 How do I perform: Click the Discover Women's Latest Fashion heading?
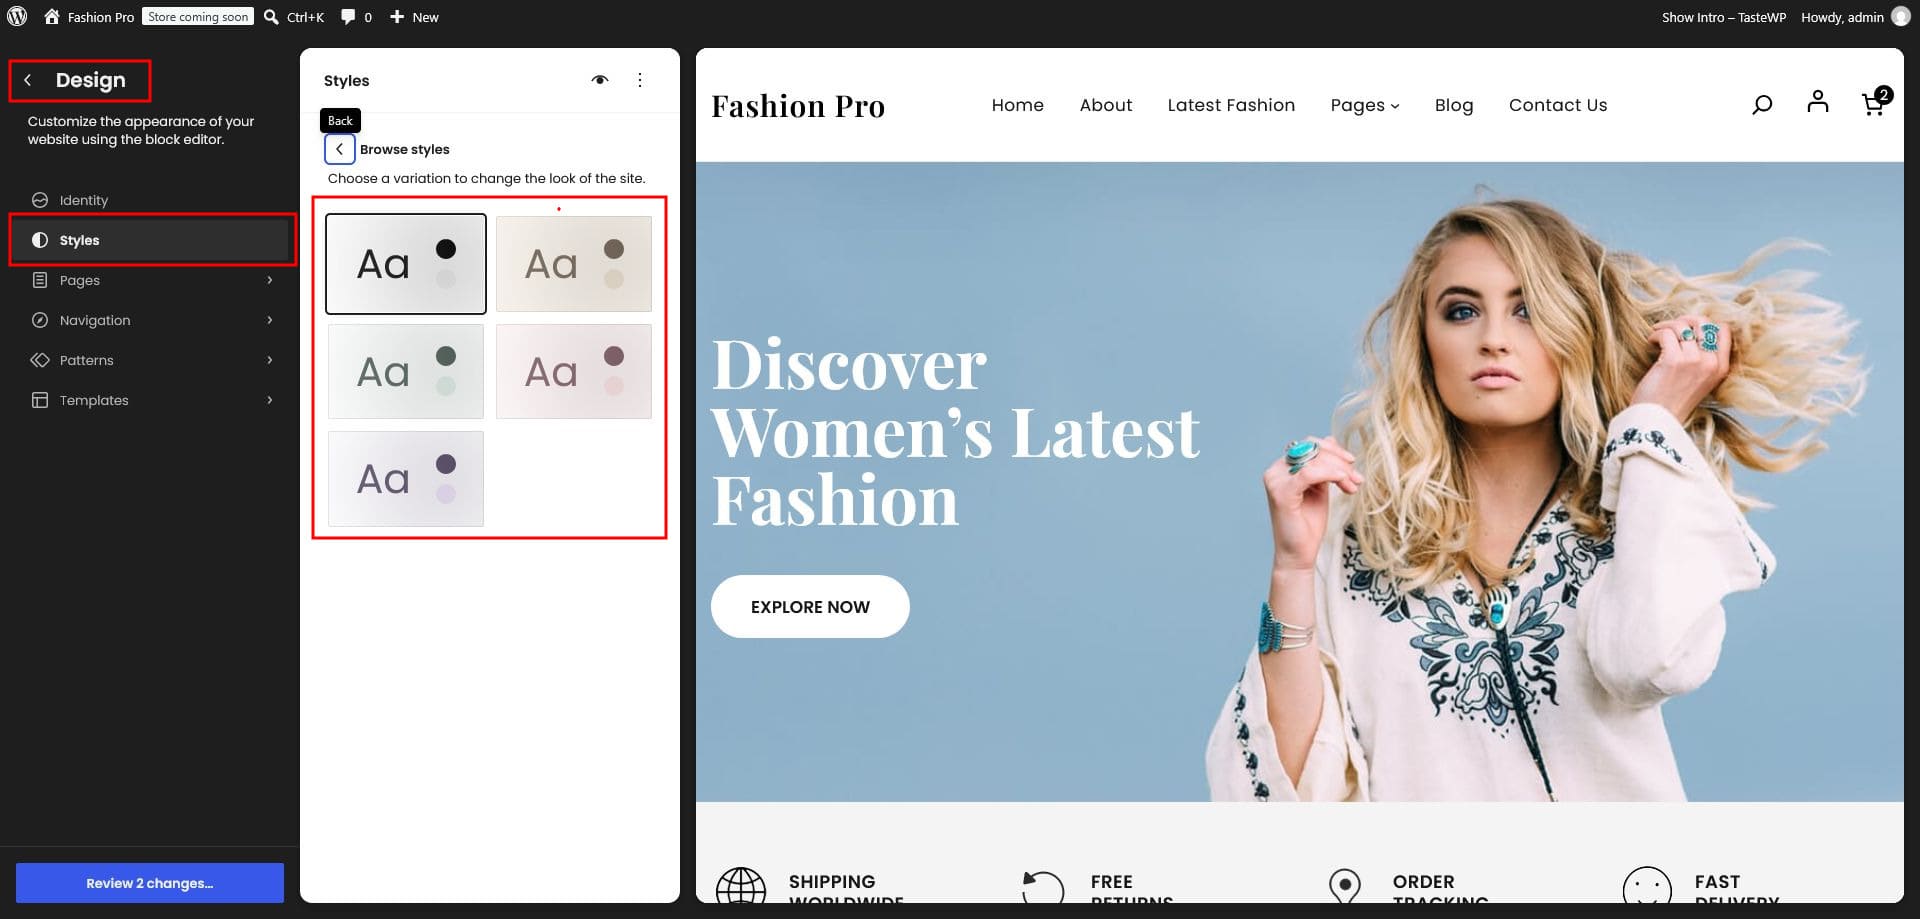tap(955, 432)
